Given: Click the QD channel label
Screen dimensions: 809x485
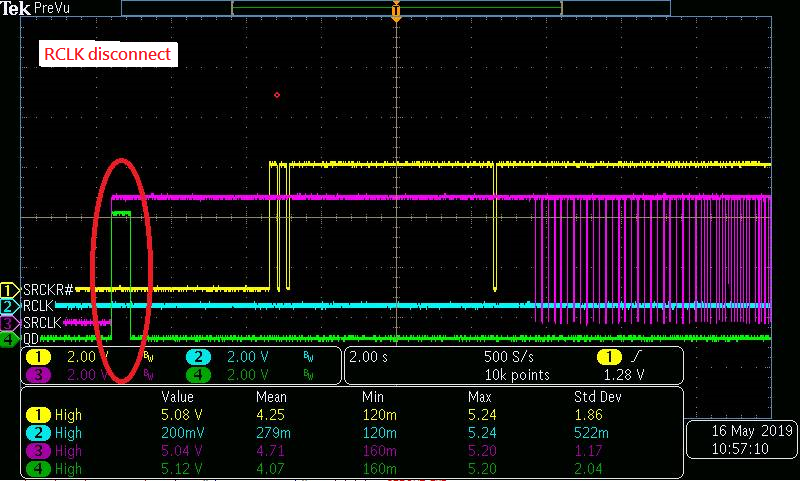Looking at the screenshot, I should (x=31, y=339).
